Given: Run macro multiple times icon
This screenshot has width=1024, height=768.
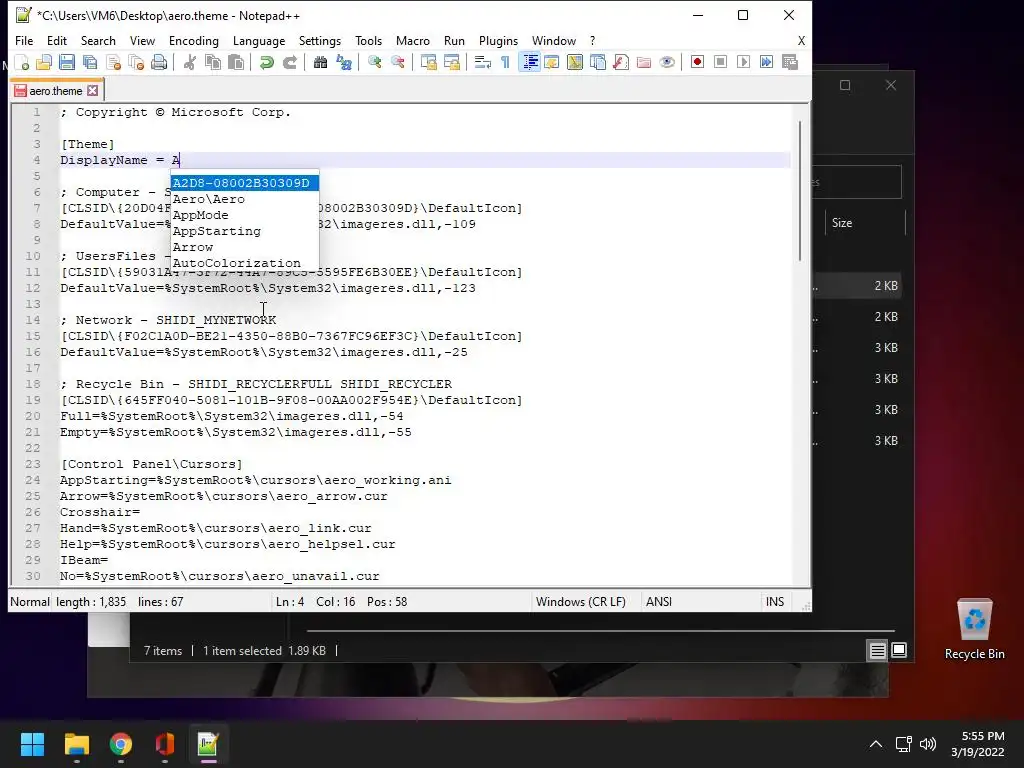Looking at the screenshot, I should [767, 62].
